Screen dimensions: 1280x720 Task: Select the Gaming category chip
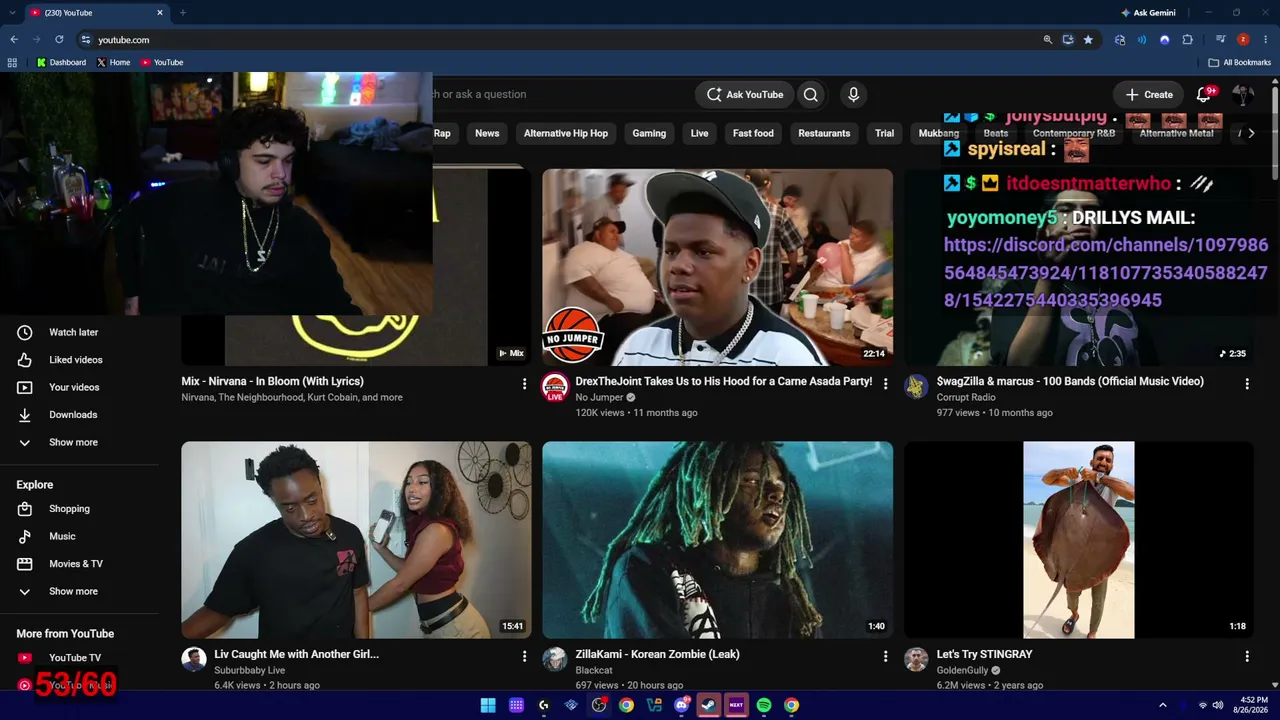pyautogui.click(x=649, y=133)
